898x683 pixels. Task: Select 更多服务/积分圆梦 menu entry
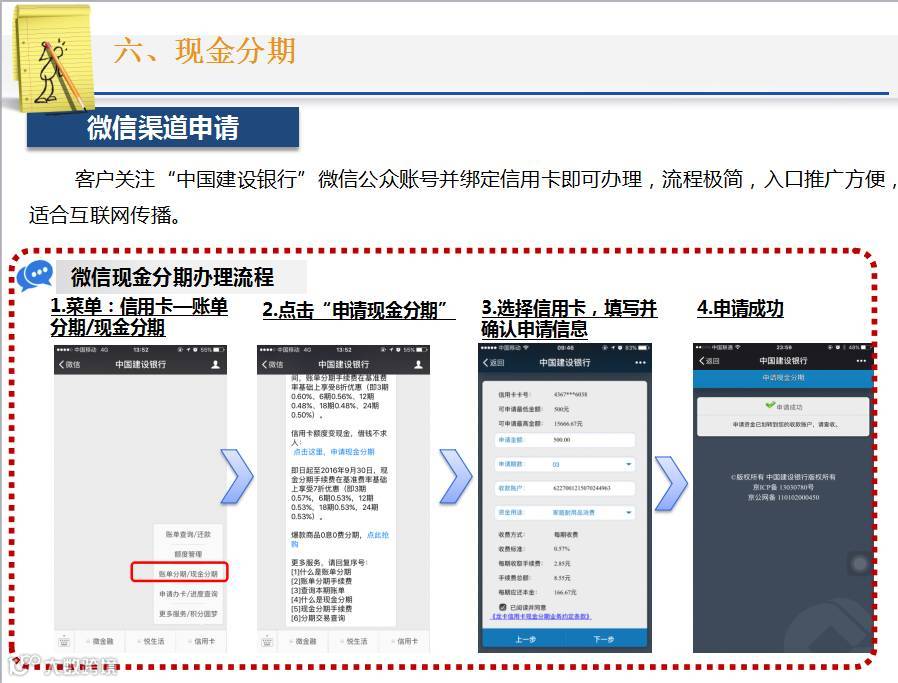[188, 614]
